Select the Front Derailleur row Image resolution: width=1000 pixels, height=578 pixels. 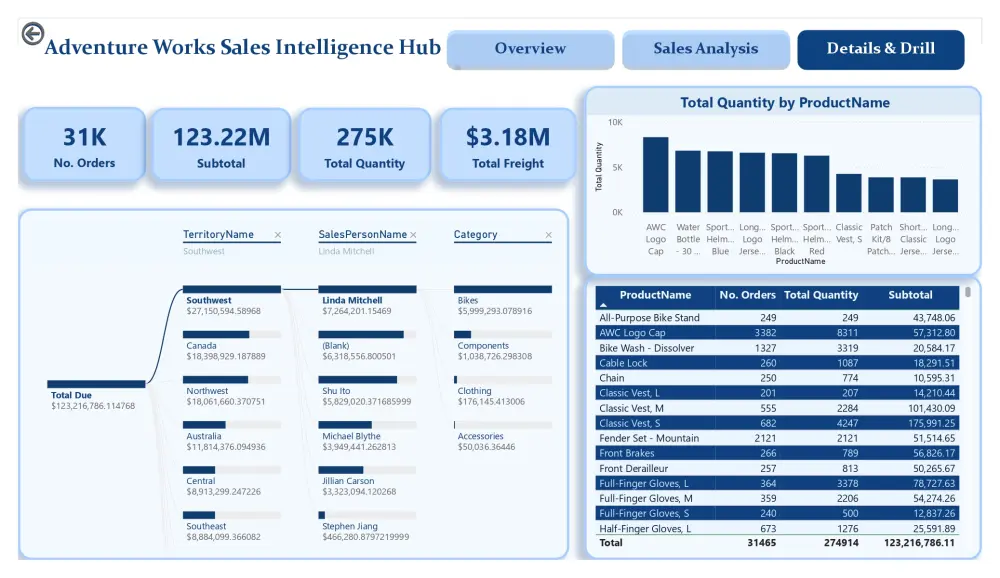click(777, 468)
